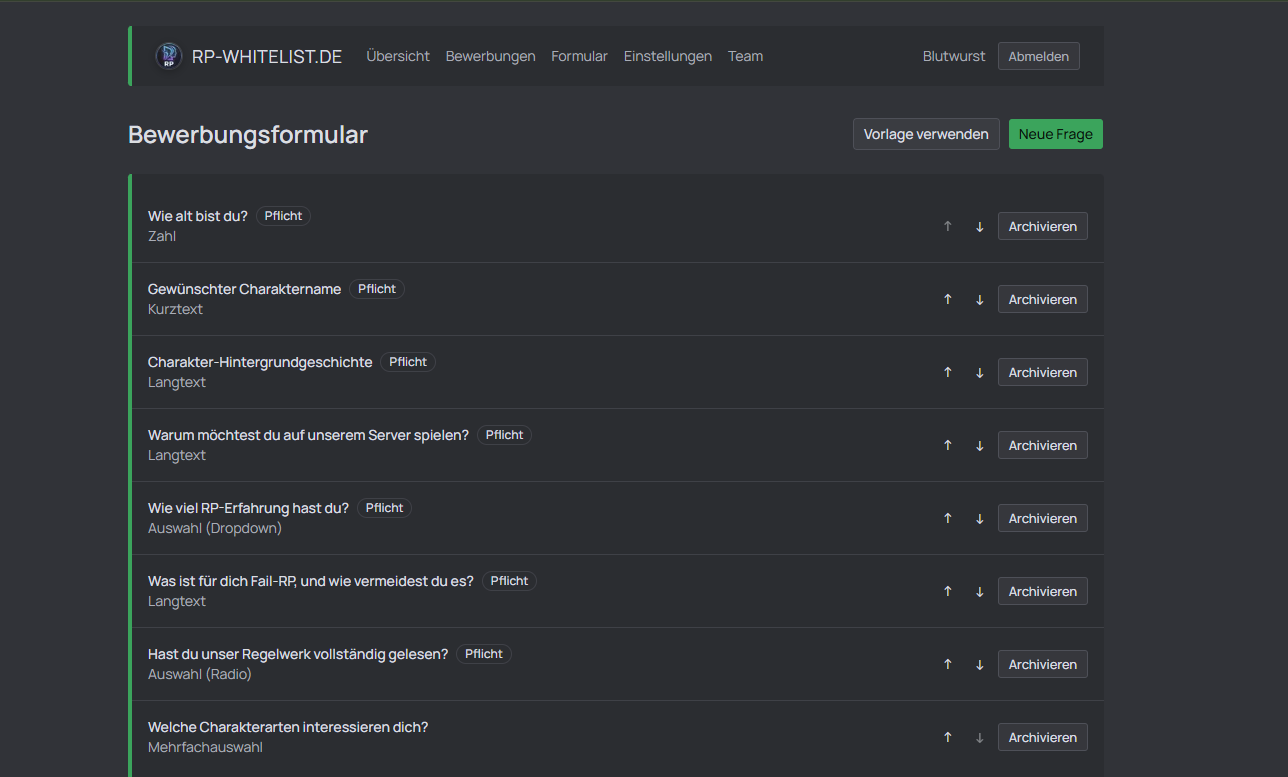Add a question with Neue Frage
Image resolution: width=1288 pixels, height=777 pixels.
point(1056,134)
